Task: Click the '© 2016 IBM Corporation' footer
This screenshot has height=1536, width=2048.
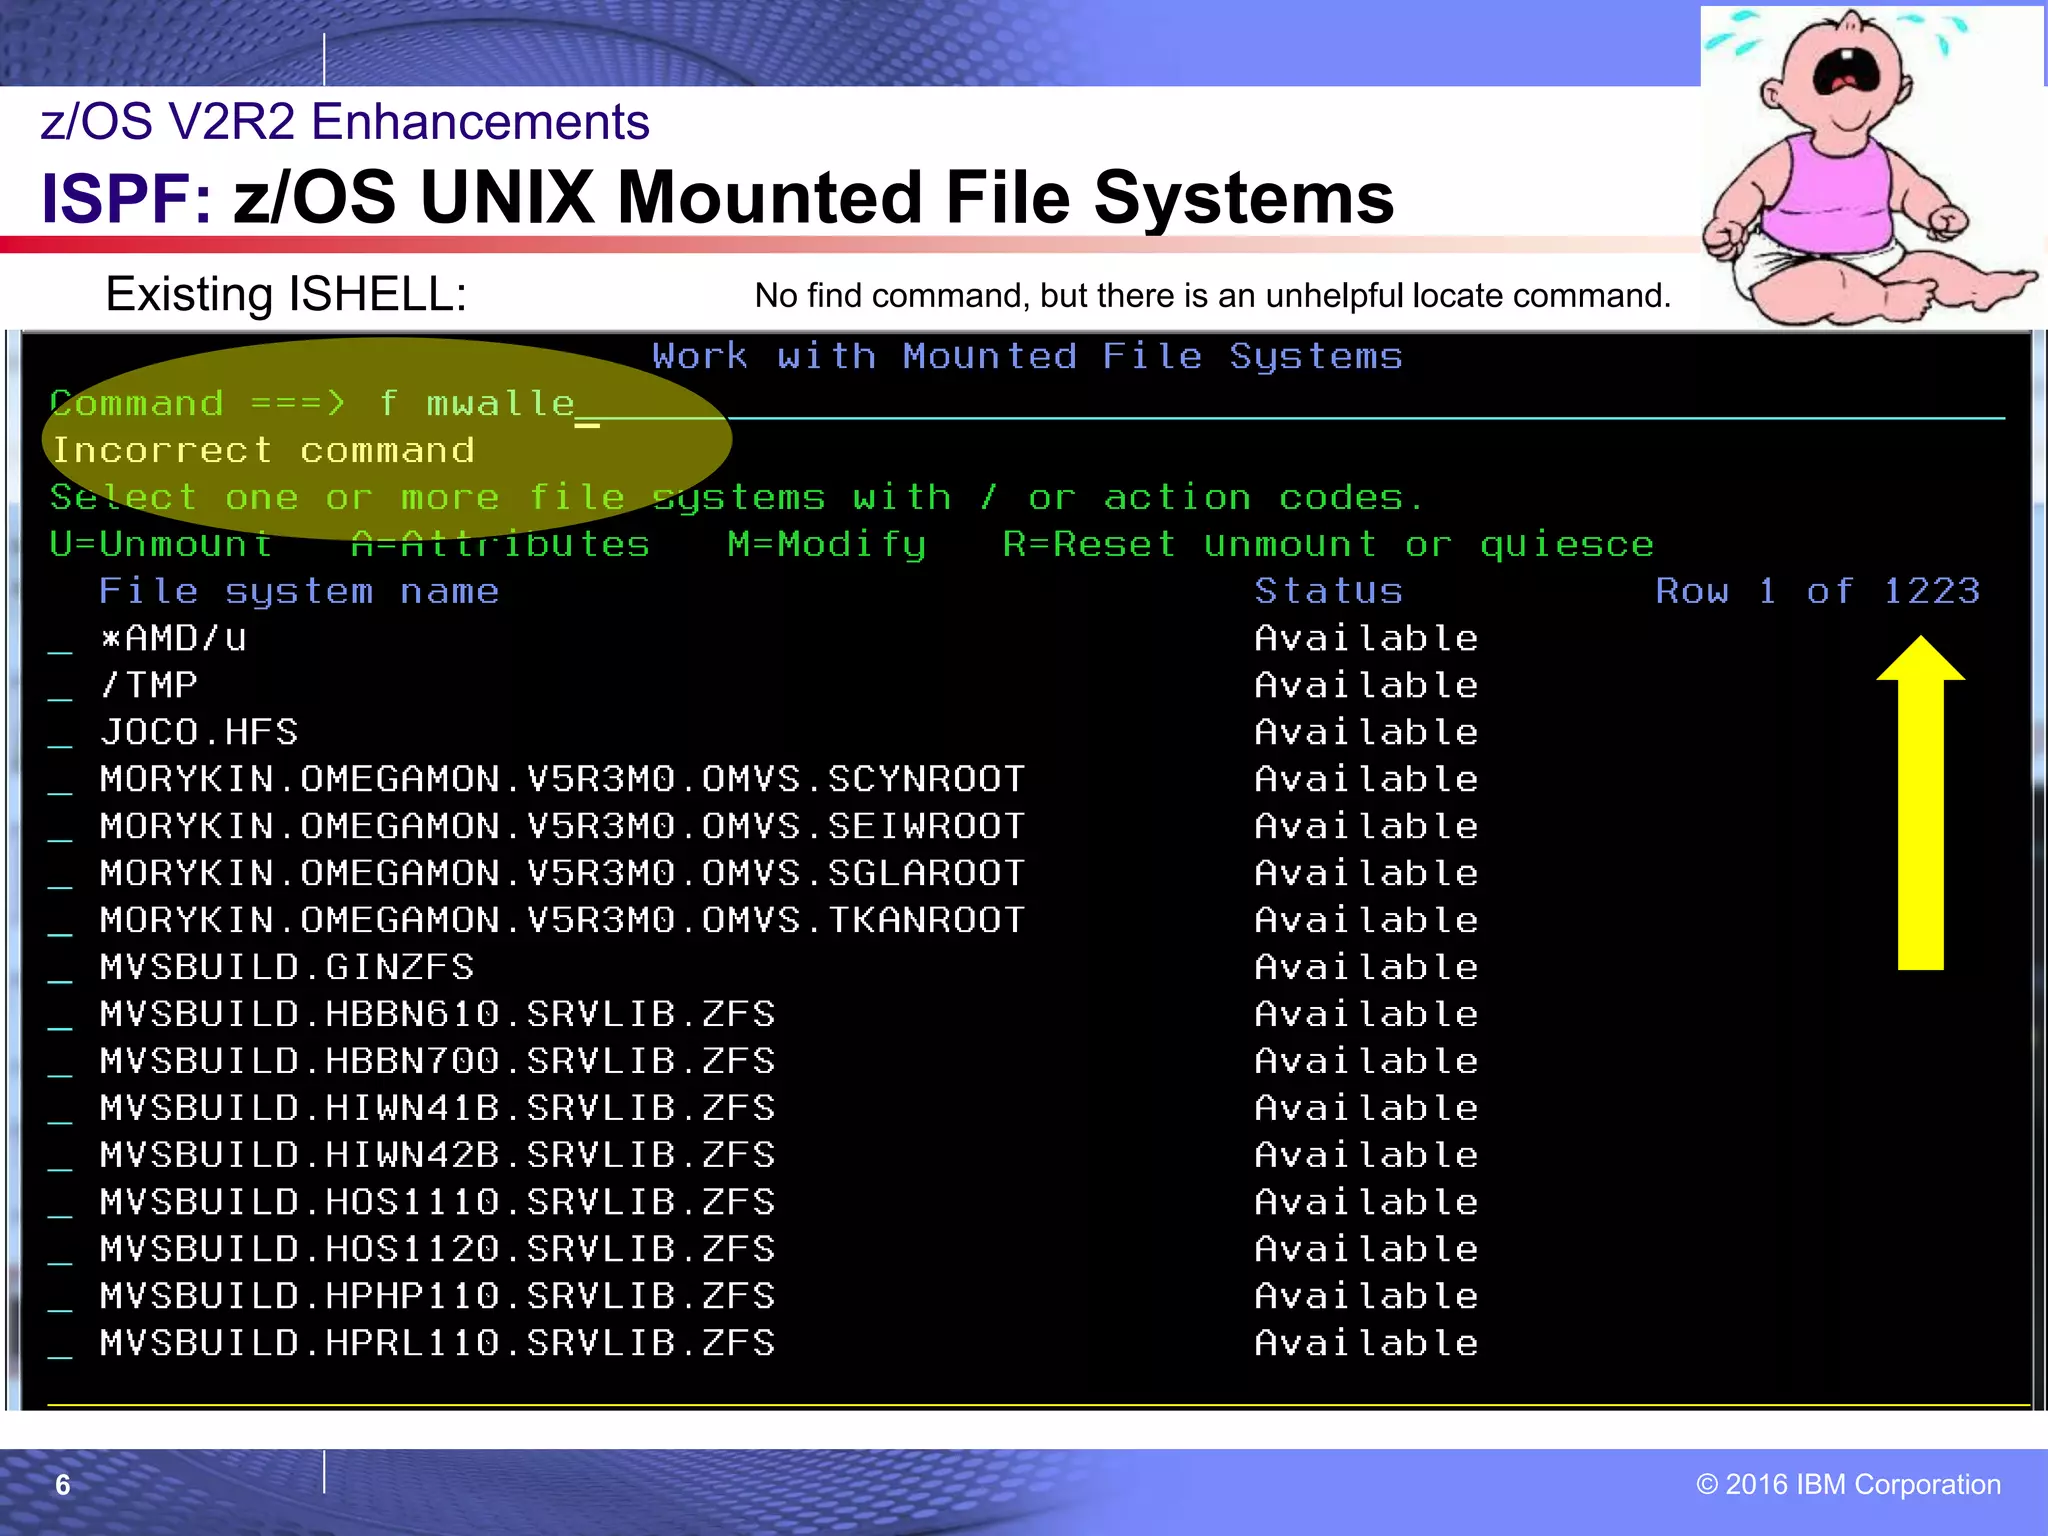Action: click(1848, 1484)
